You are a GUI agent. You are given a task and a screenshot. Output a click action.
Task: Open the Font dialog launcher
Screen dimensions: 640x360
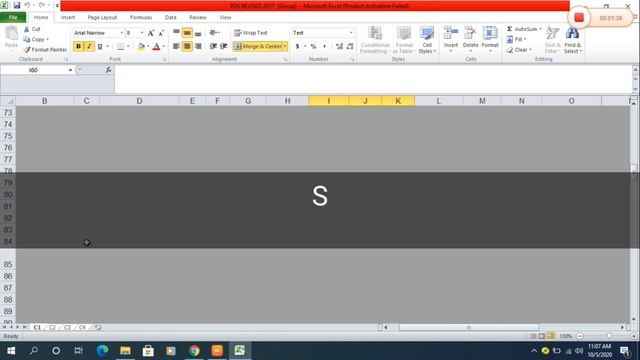(x=164, y=60)
